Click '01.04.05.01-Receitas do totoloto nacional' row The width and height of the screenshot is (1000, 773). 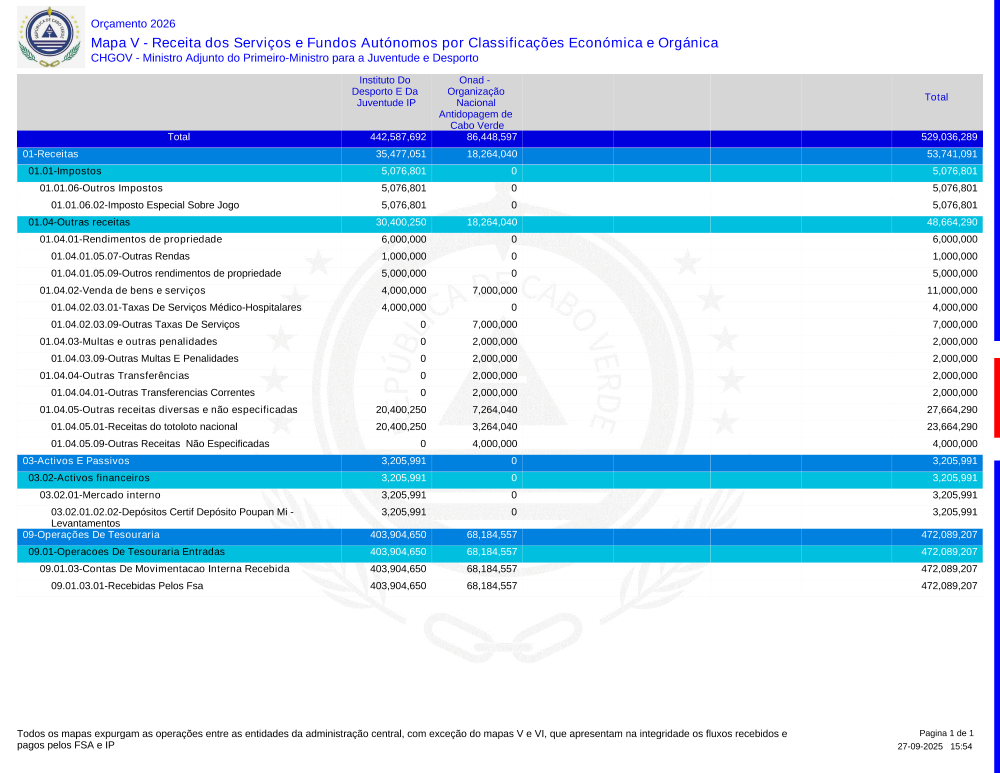point(144,426)
